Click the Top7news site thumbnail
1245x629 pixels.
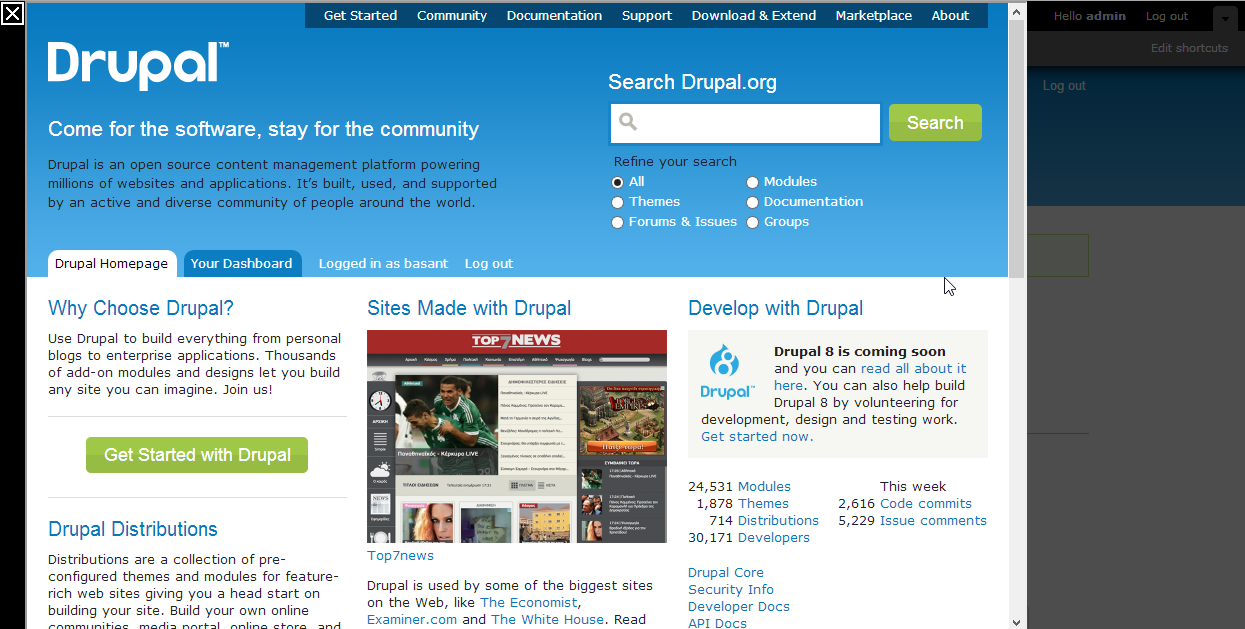(516, 437)
